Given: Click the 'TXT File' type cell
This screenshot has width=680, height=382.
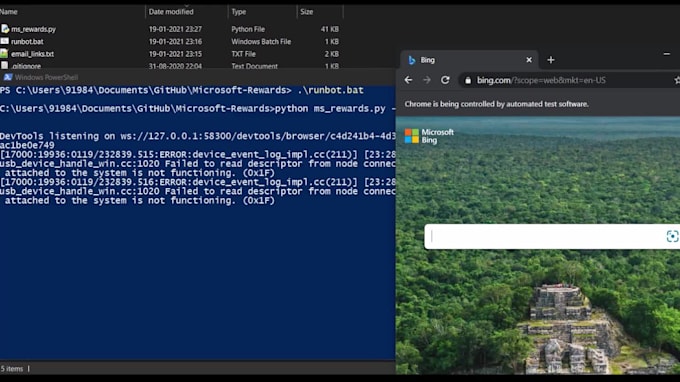Looking at the screenshot, I should 243,54.
